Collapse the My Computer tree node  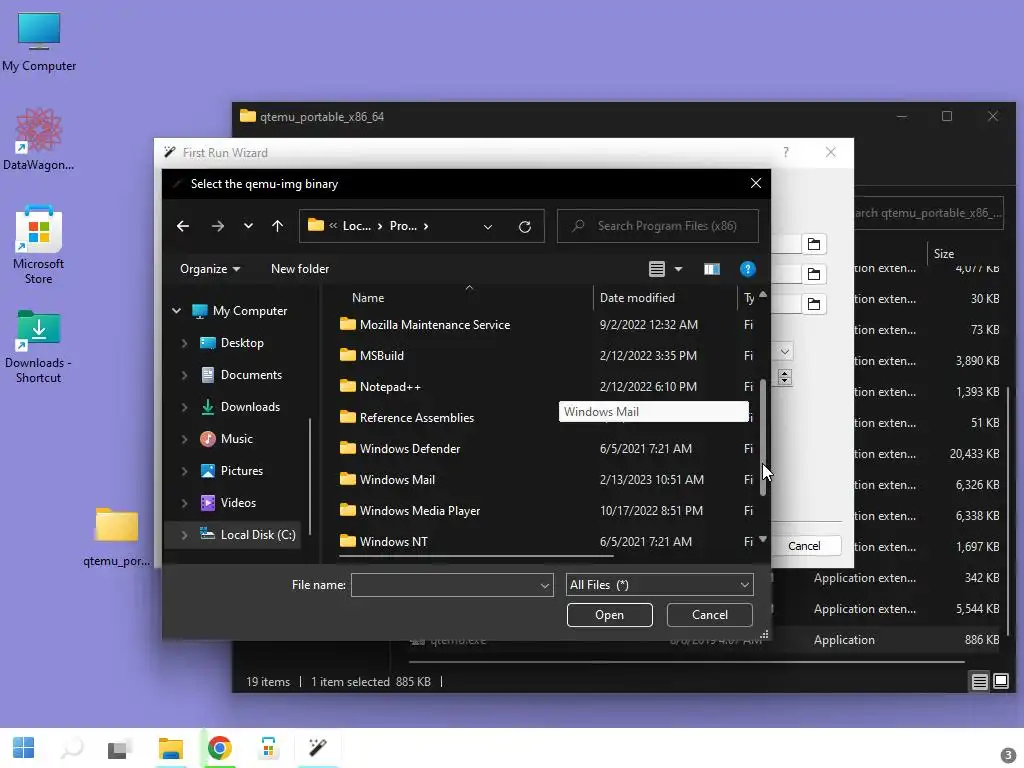click(x=176, y=311)
